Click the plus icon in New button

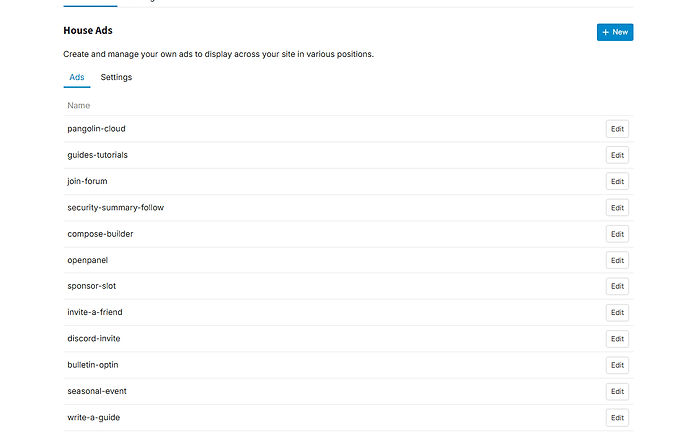click(606, 32)
